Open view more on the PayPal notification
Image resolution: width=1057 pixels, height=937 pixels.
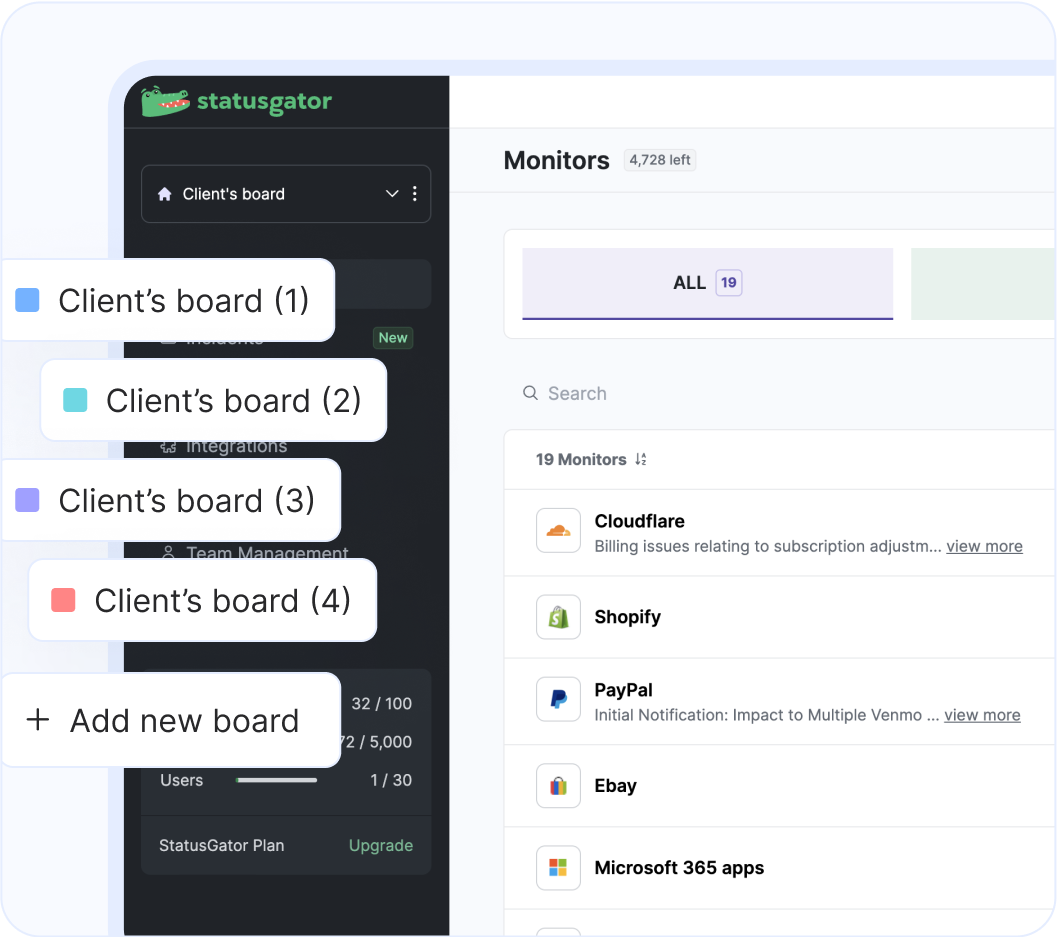[982, 715]
